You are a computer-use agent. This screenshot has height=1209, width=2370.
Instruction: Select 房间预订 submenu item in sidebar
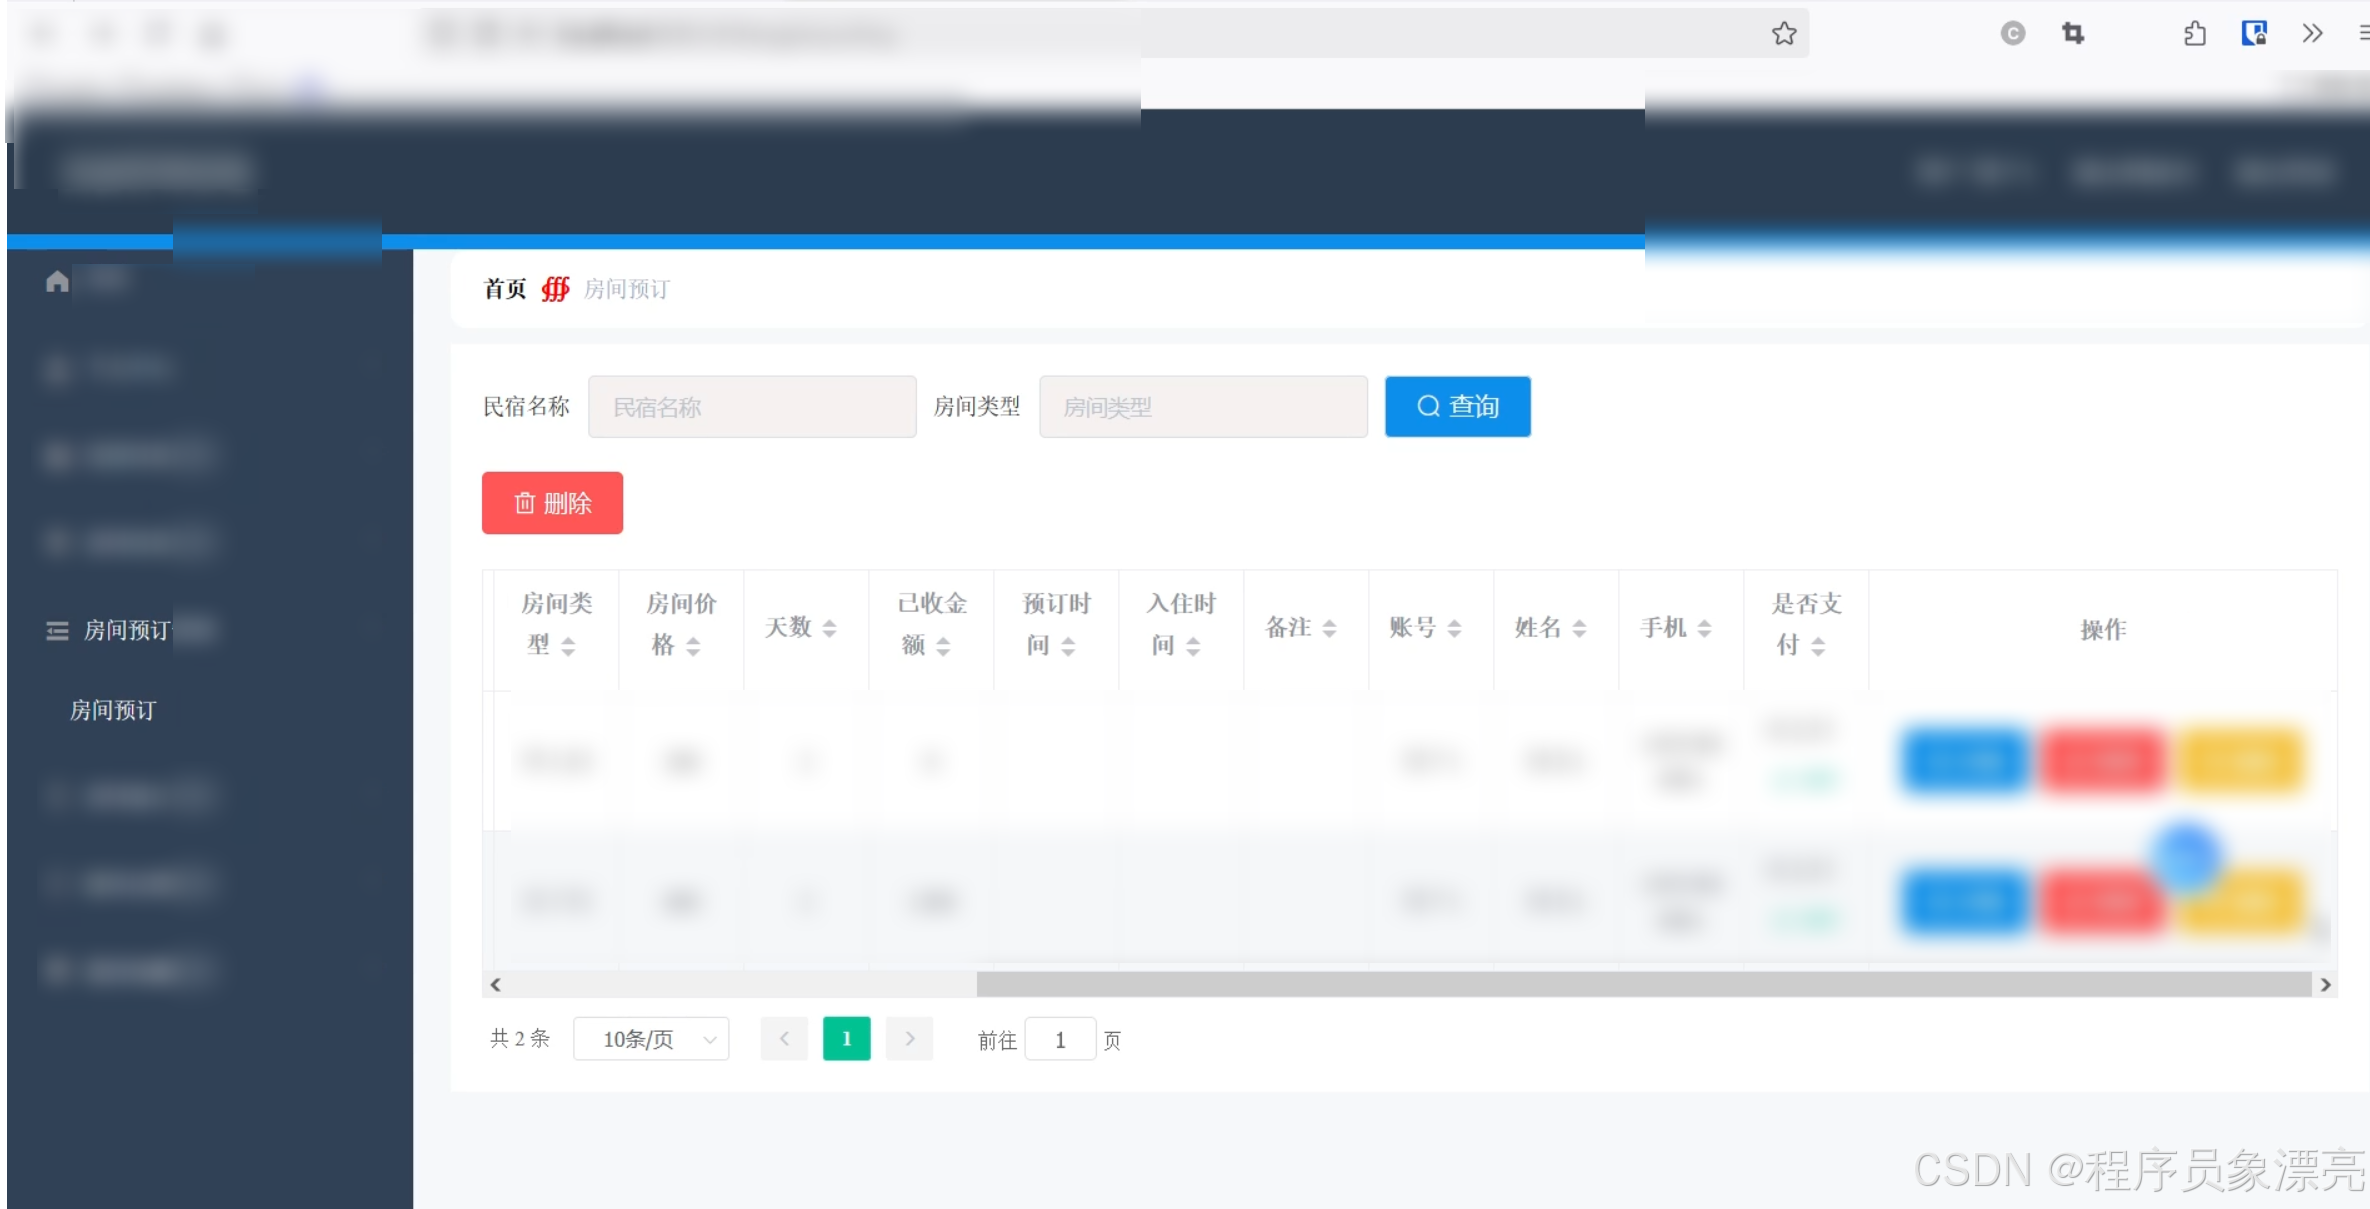pyautogui.click(x=113, y=710)
